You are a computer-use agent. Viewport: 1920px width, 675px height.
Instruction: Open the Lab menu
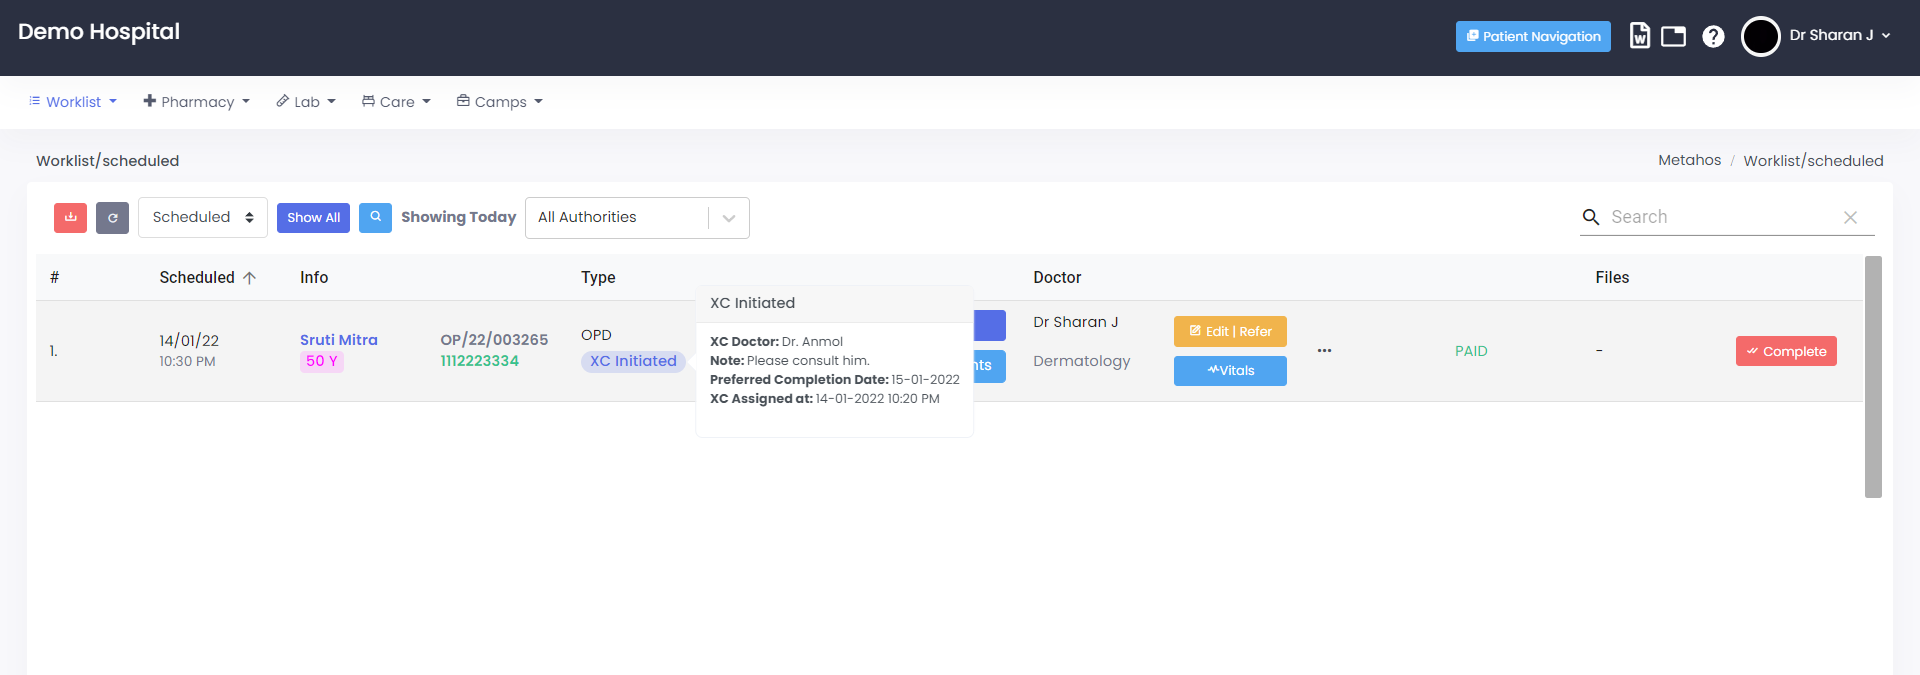click(306, 102)
